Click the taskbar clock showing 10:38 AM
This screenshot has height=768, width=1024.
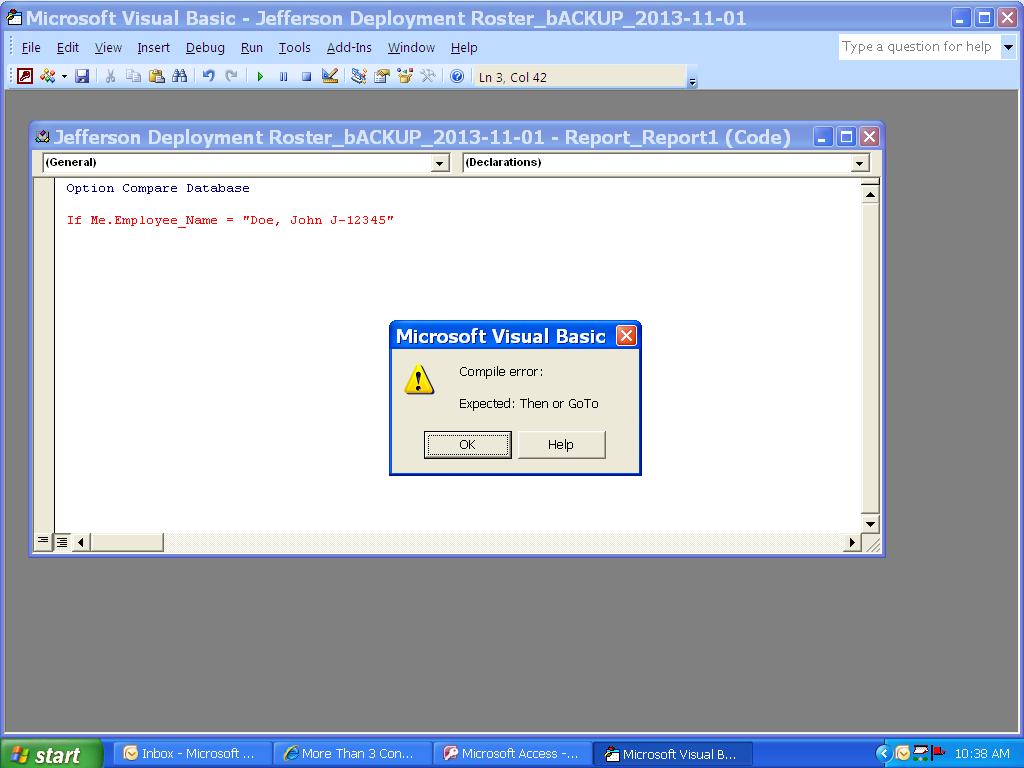coord(982,754)
